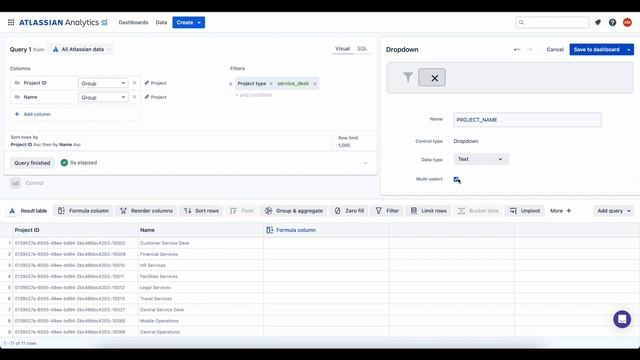Image resolution: width=640 pixels, height=360 pixels.
Task: Click the Bucket data step button
Action: point(478,211)
